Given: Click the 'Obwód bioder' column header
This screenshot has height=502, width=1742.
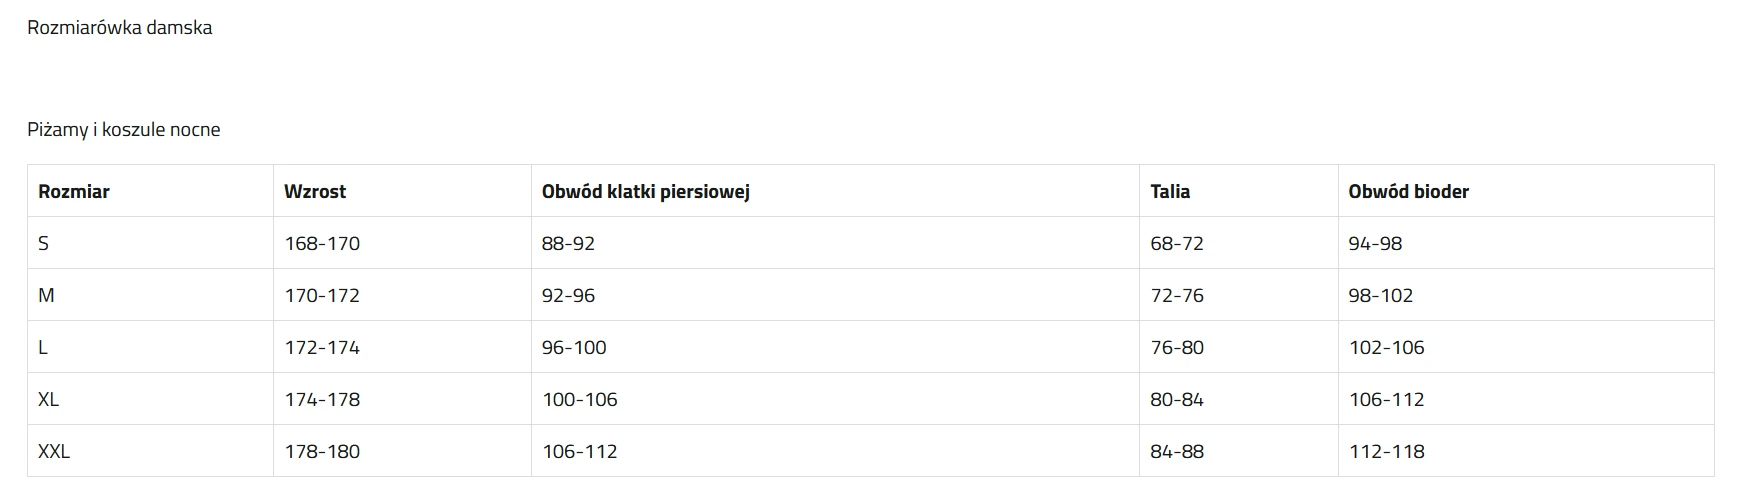Looking at the screenshot, I should (x=1408, y=191).
